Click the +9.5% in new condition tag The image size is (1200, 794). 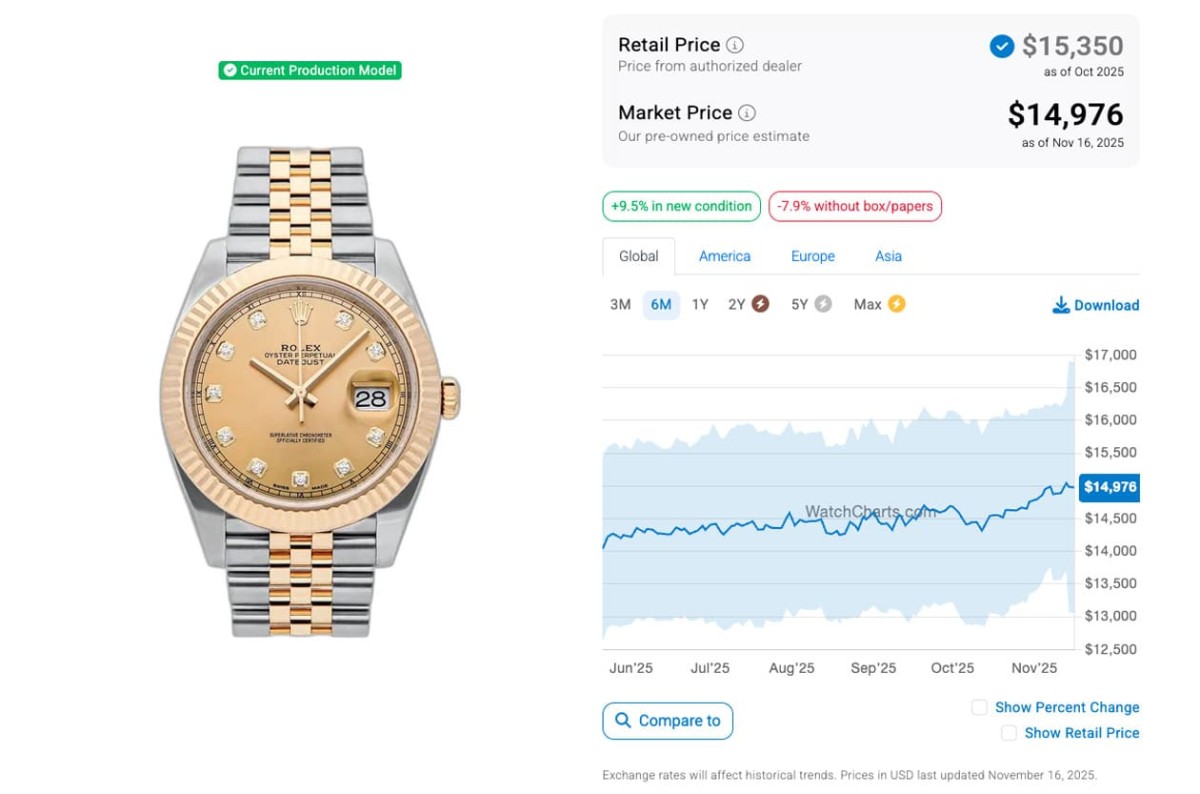[681, 206]
